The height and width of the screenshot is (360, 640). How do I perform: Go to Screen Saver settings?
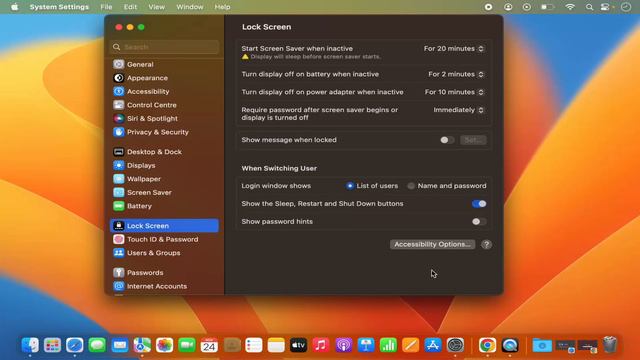[x=164, y=192]
